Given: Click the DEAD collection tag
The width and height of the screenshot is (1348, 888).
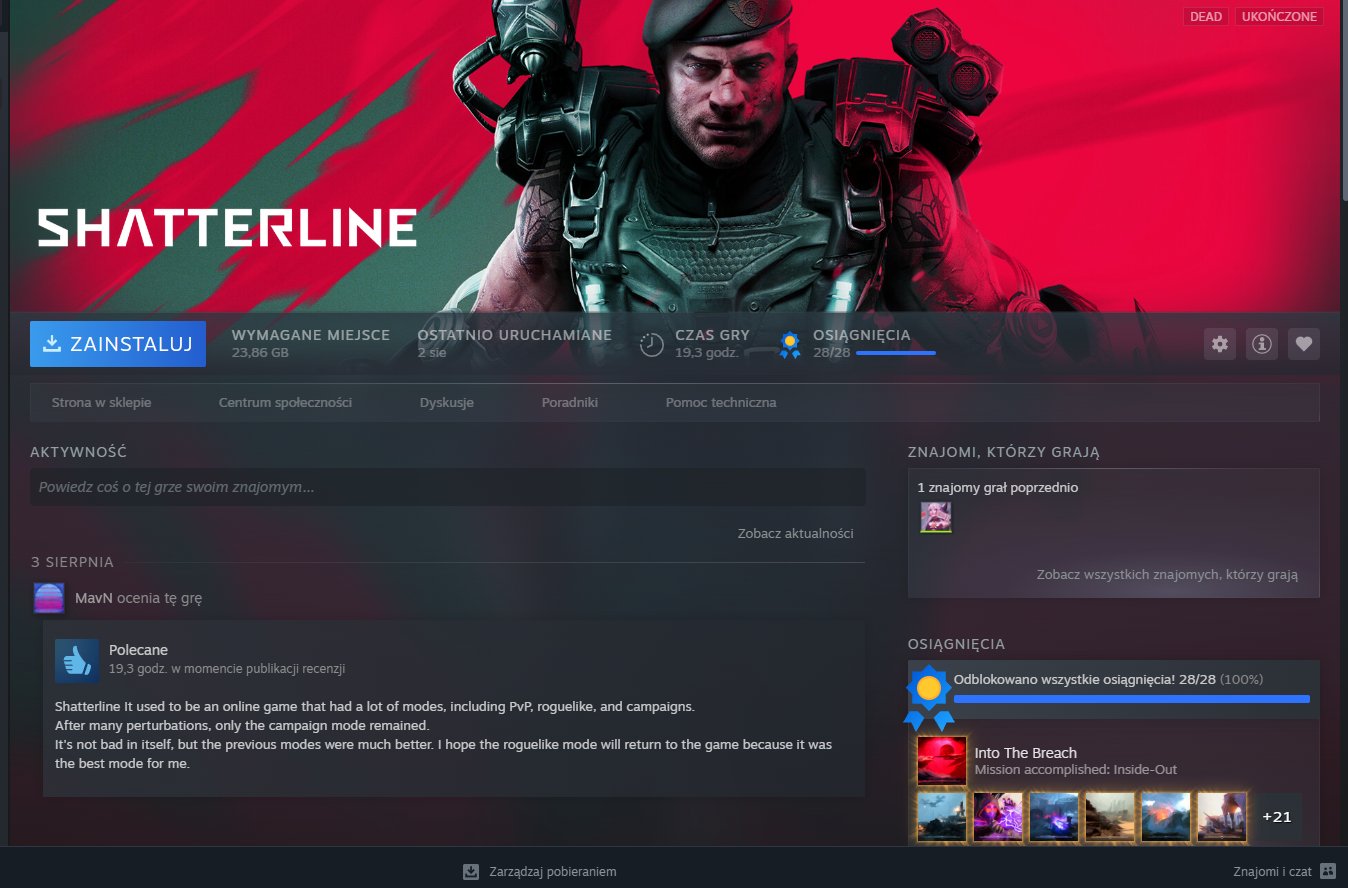Looking at the screenshot, I should pos(1206,17).
